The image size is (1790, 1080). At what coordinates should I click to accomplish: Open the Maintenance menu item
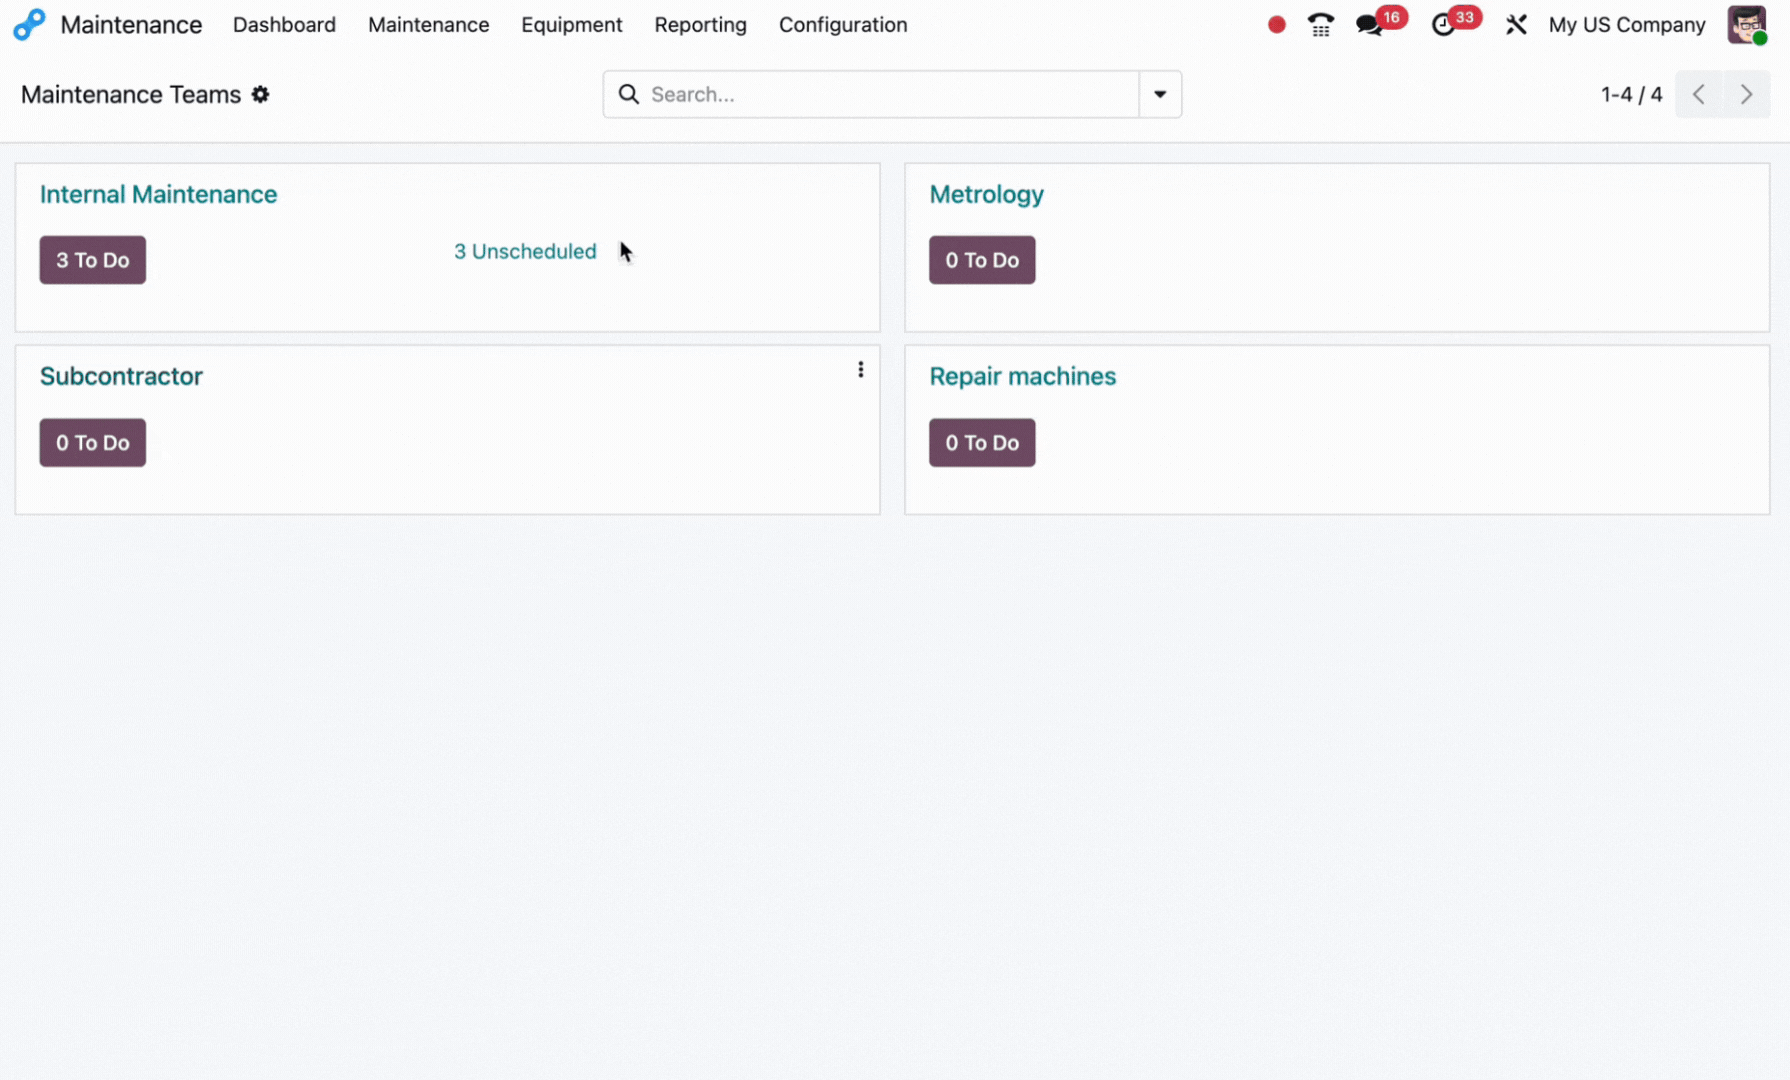[428, 25]
